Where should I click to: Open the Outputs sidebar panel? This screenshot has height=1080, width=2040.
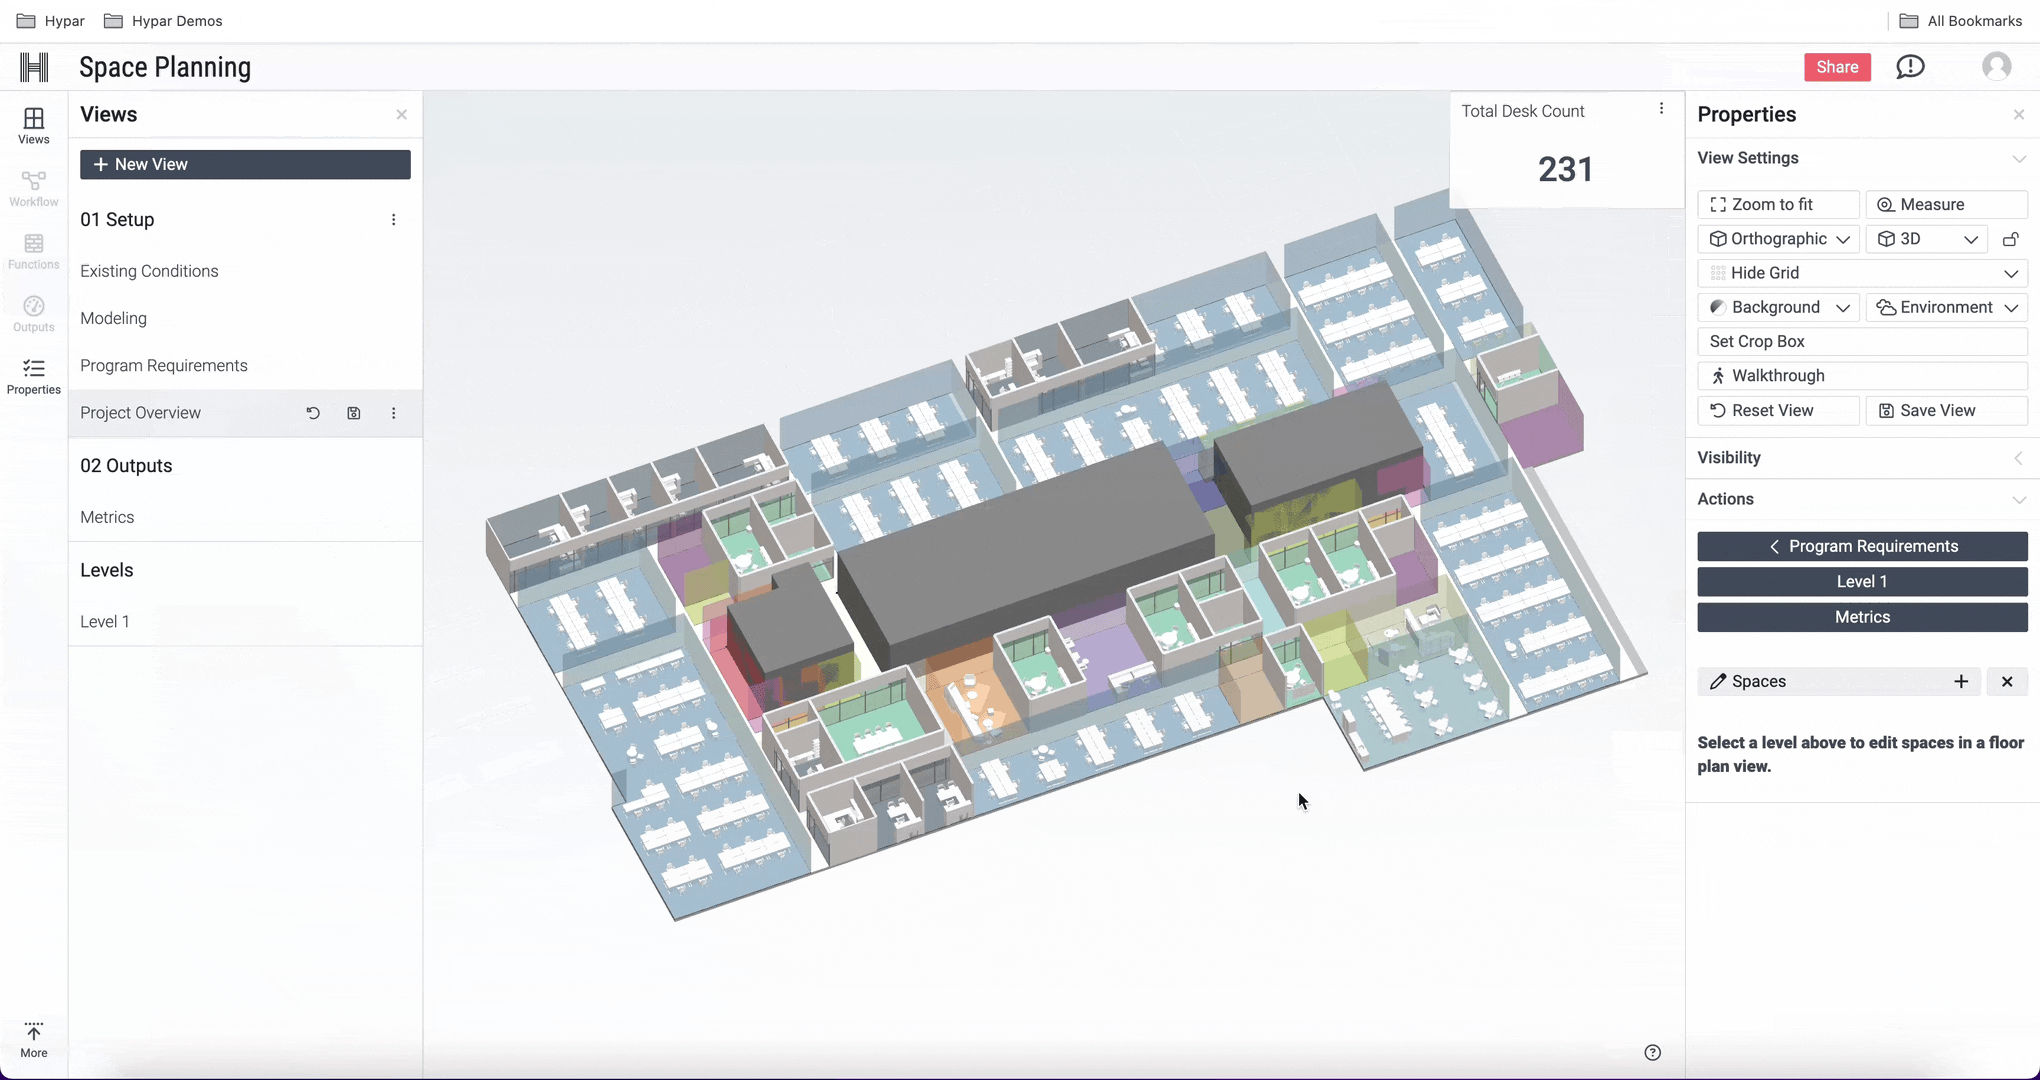tap(33, 314)
